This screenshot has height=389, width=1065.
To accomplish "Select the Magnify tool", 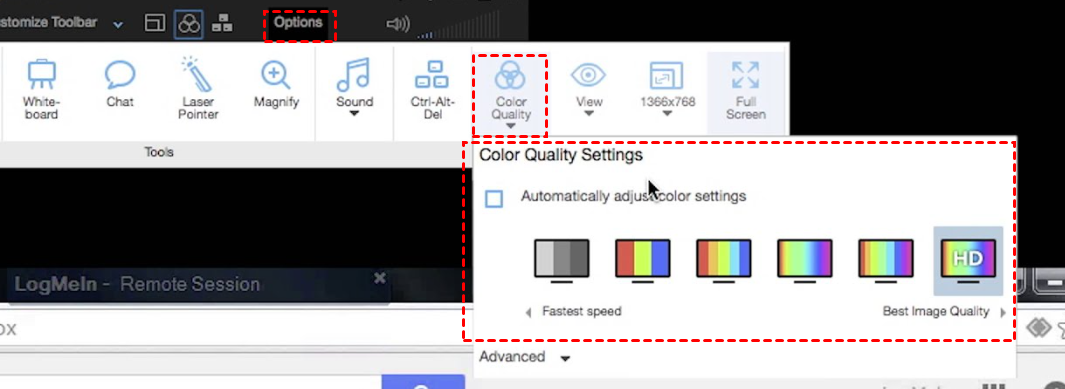I will coord(276,85).
